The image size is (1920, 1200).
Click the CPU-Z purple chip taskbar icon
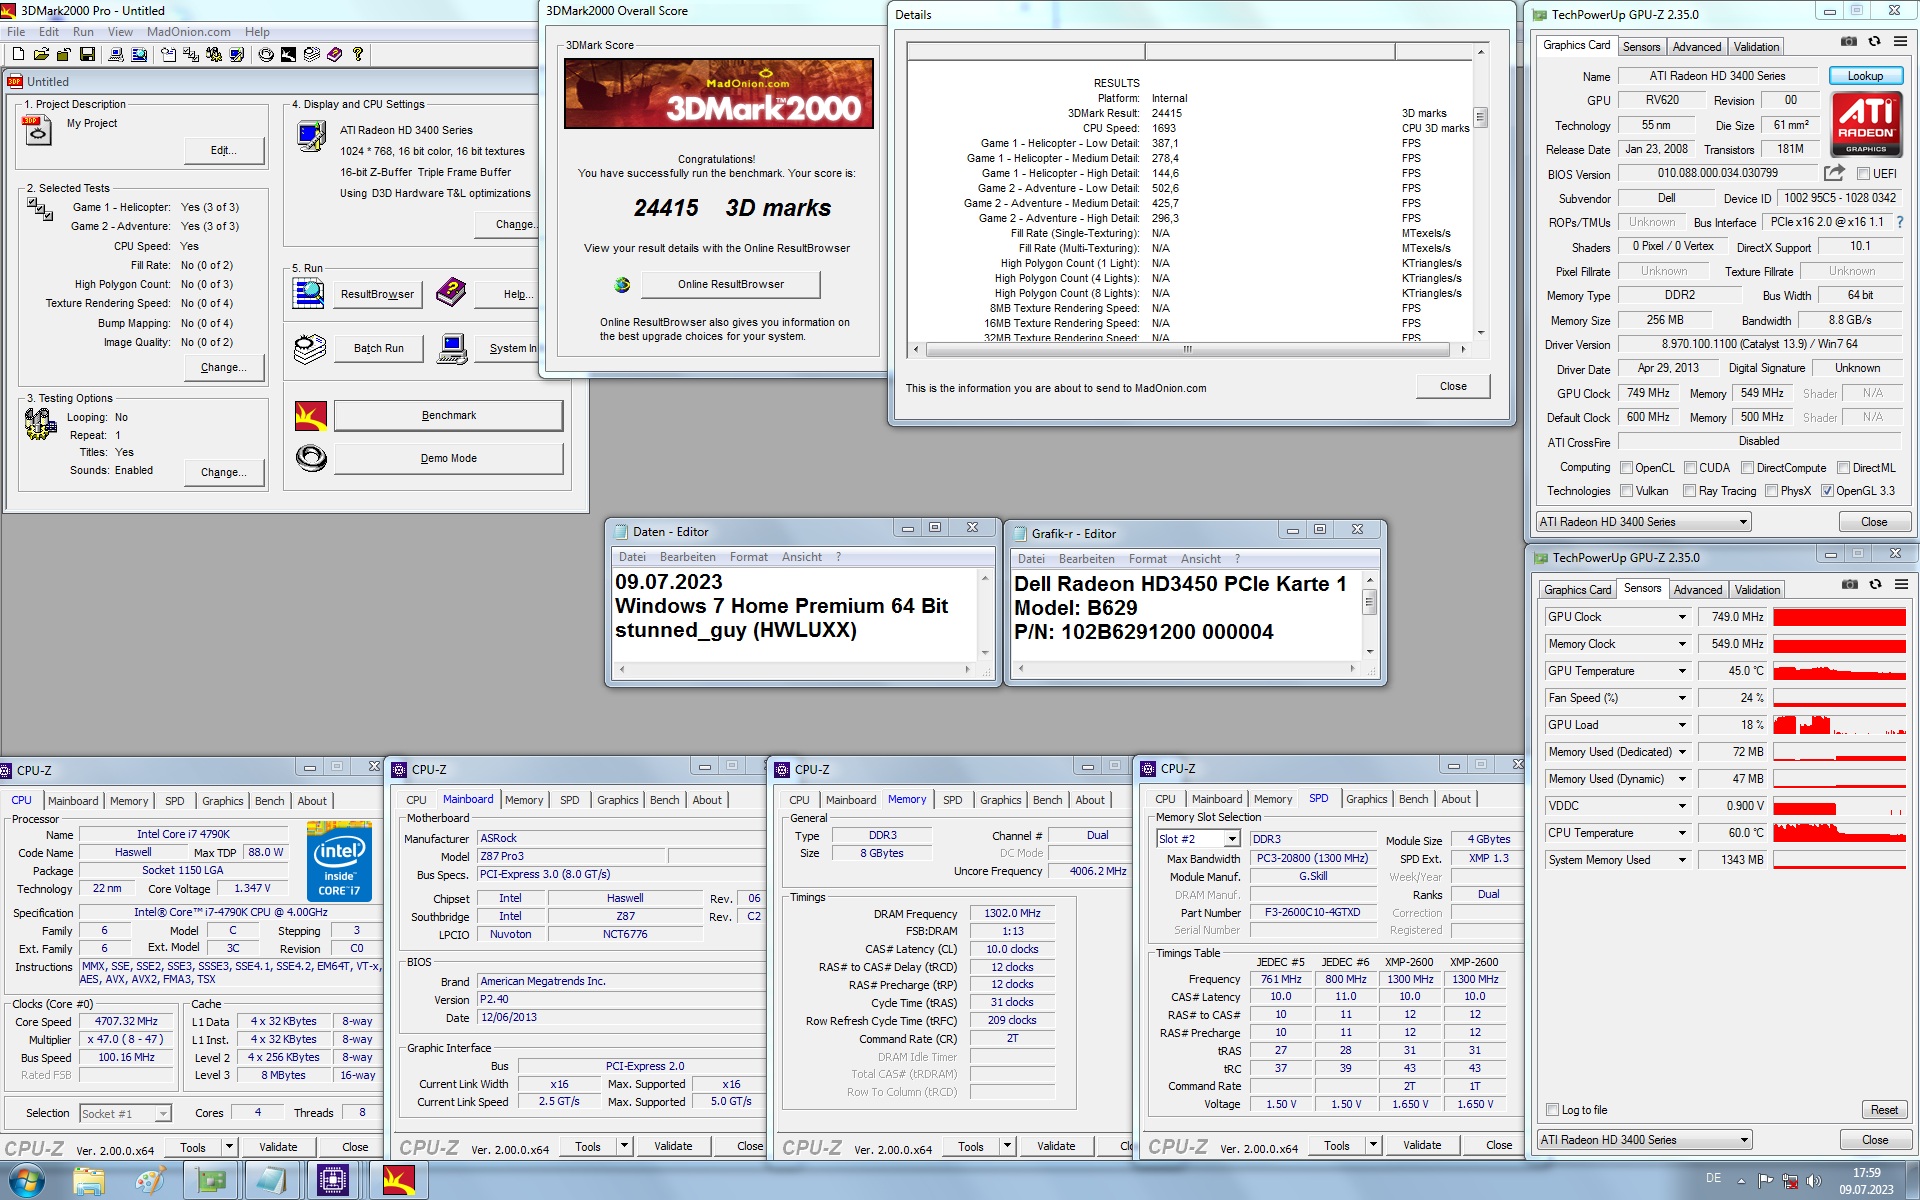click(332, 1181)
